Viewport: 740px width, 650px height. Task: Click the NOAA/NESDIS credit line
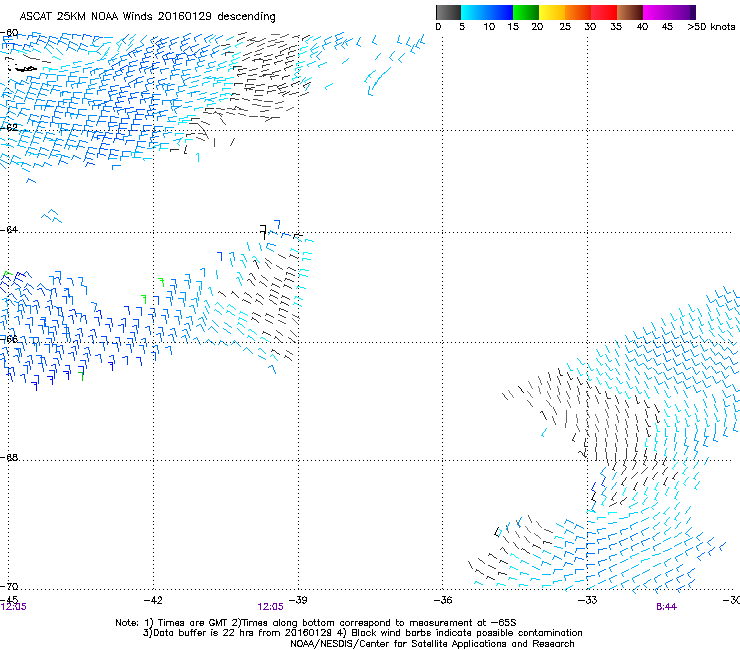pyautogui.click(x=432, y=644)
